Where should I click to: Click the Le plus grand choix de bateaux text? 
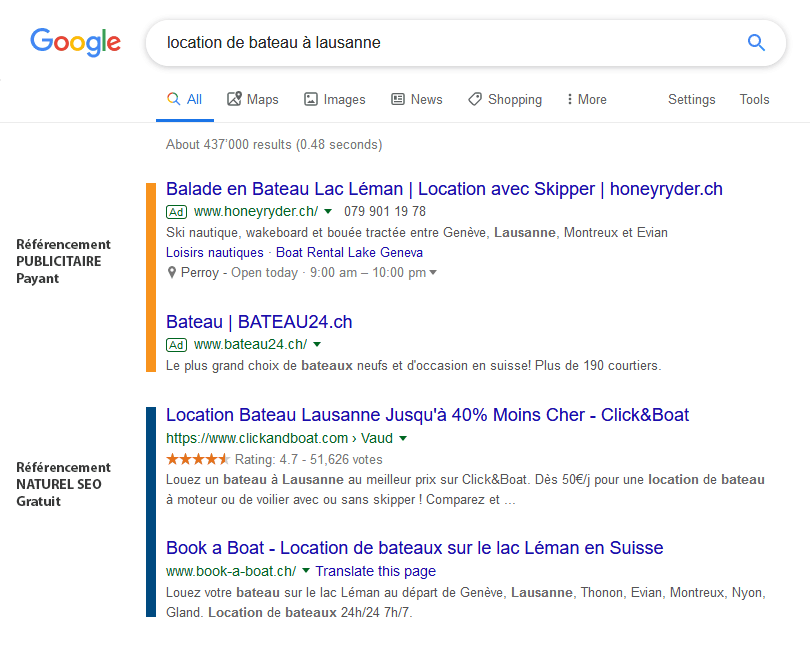(x=413, y=366)
